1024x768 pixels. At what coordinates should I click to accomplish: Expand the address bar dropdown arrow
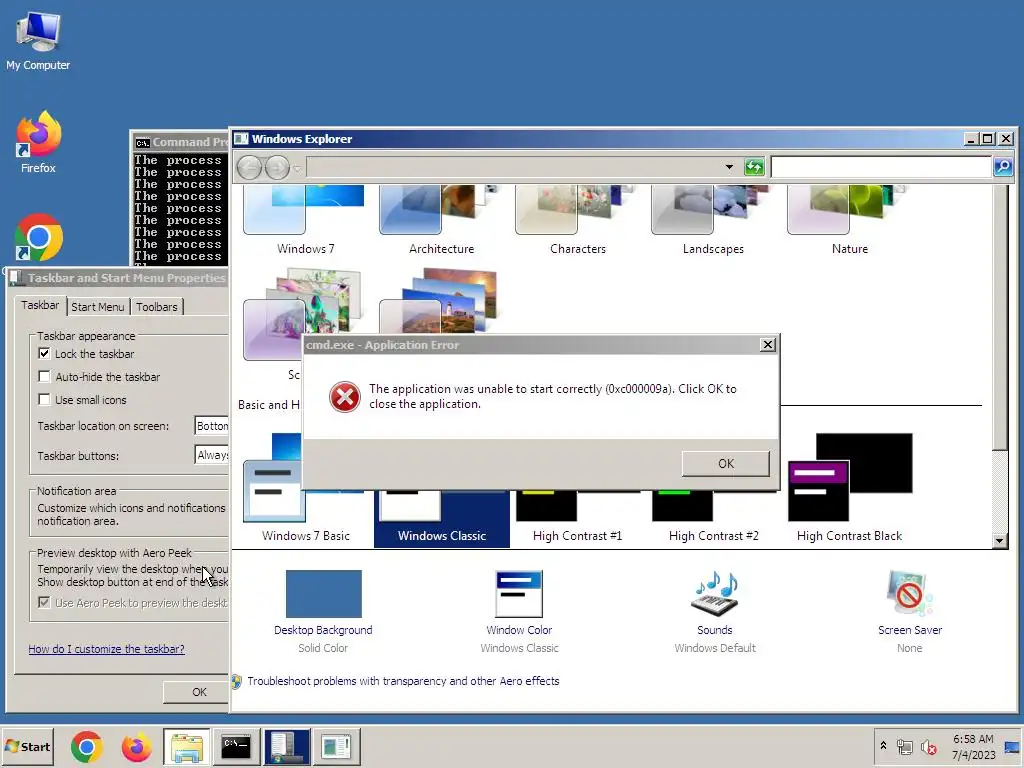click(x=729, y=167)
